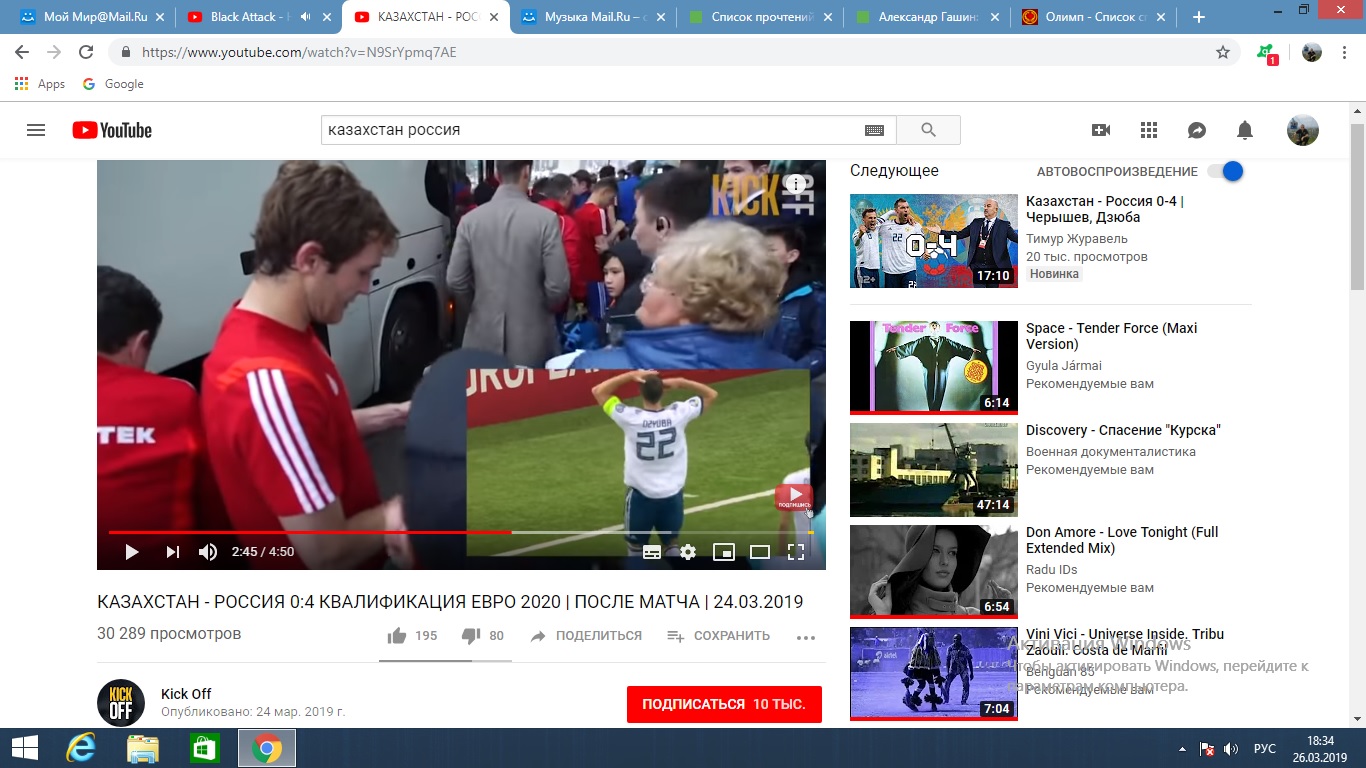Switch input language РУС
Image resolution: width=1366 pixels, height=768 pixels.
coord(1265,748)
